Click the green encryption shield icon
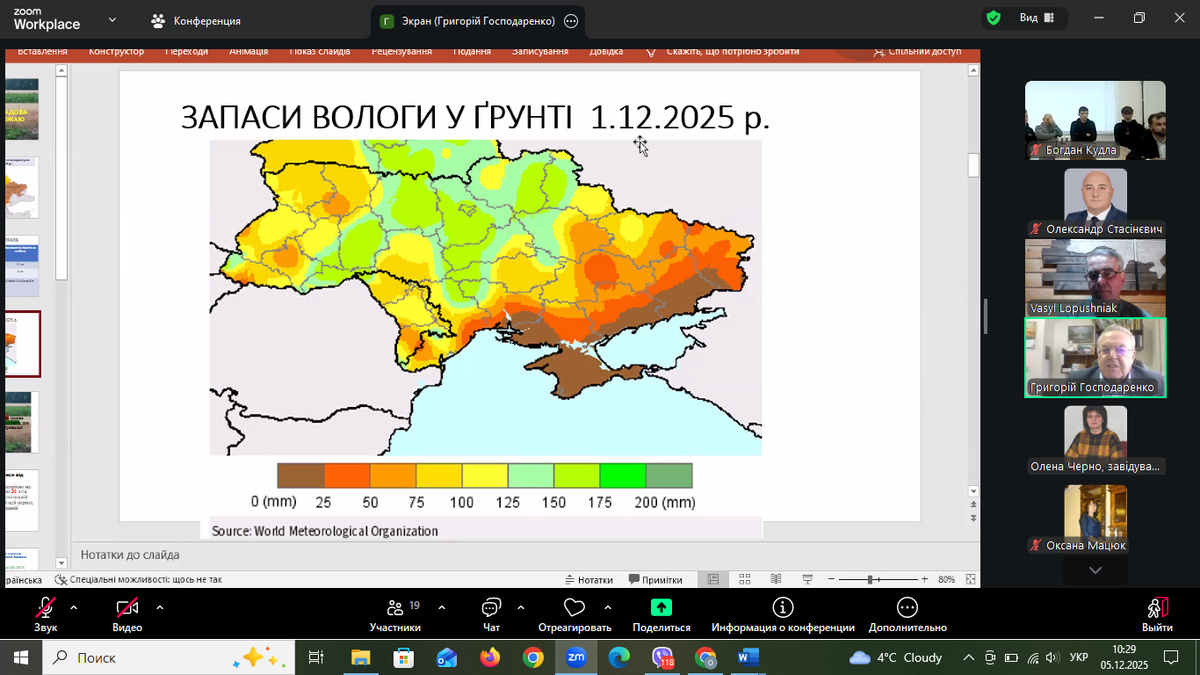The image size is (1200, 675). [993, 18]
